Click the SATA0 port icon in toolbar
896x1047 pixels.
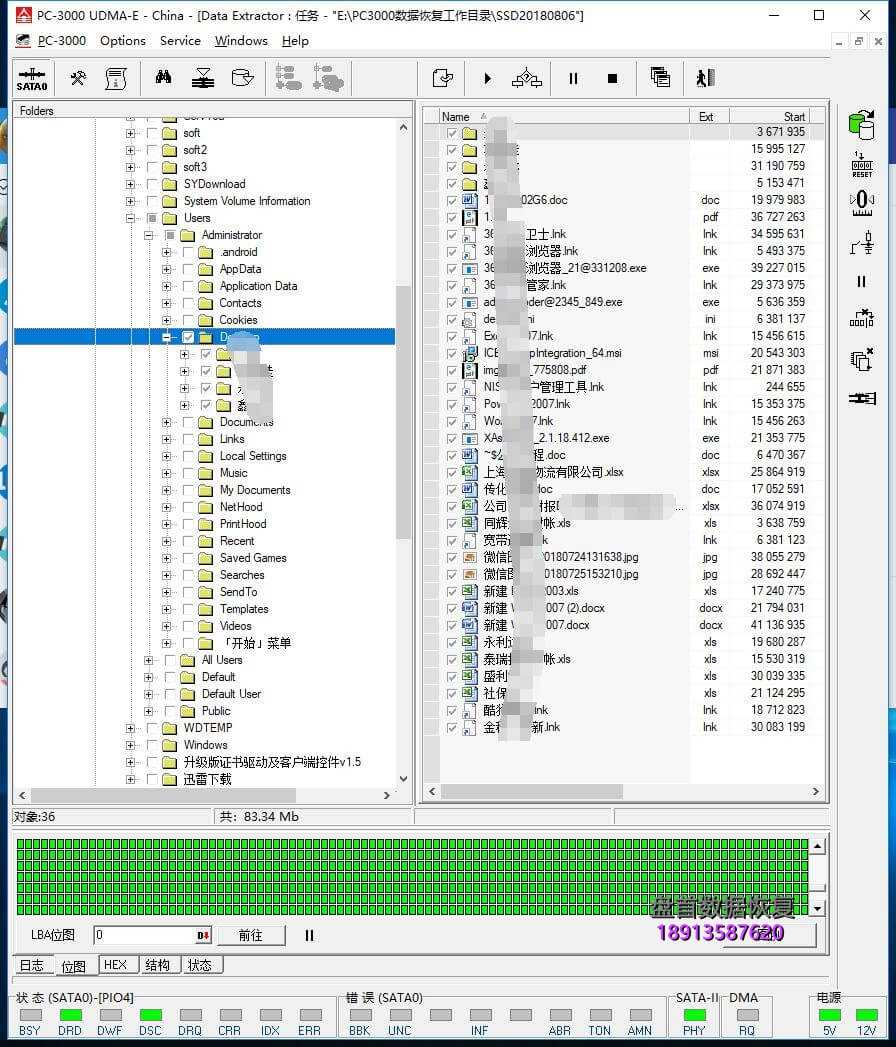click(x=32, y=79)
